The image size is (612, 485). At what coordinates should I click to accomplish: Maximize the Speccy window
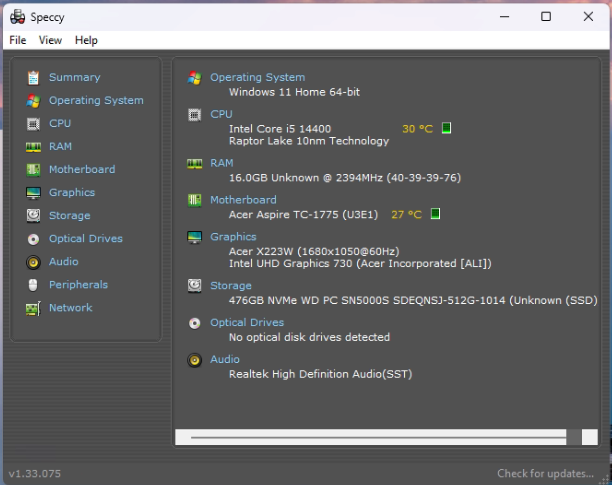pos(546,16)
